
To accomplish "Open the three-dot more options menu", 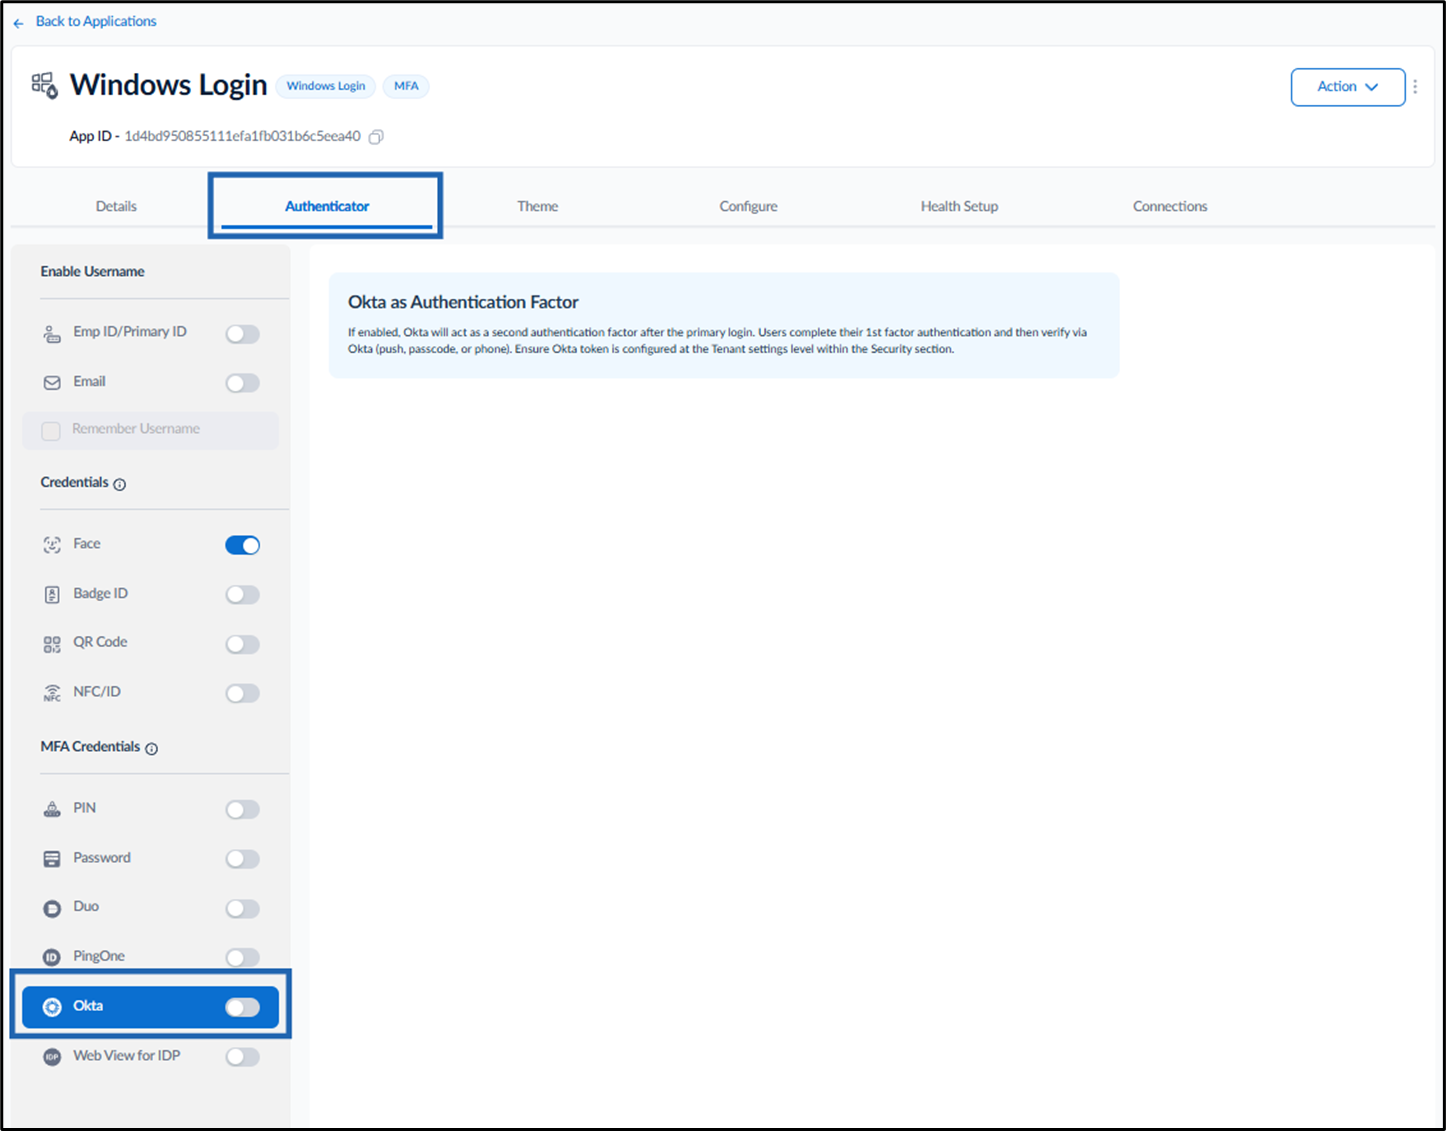I will pos(1415,87).
